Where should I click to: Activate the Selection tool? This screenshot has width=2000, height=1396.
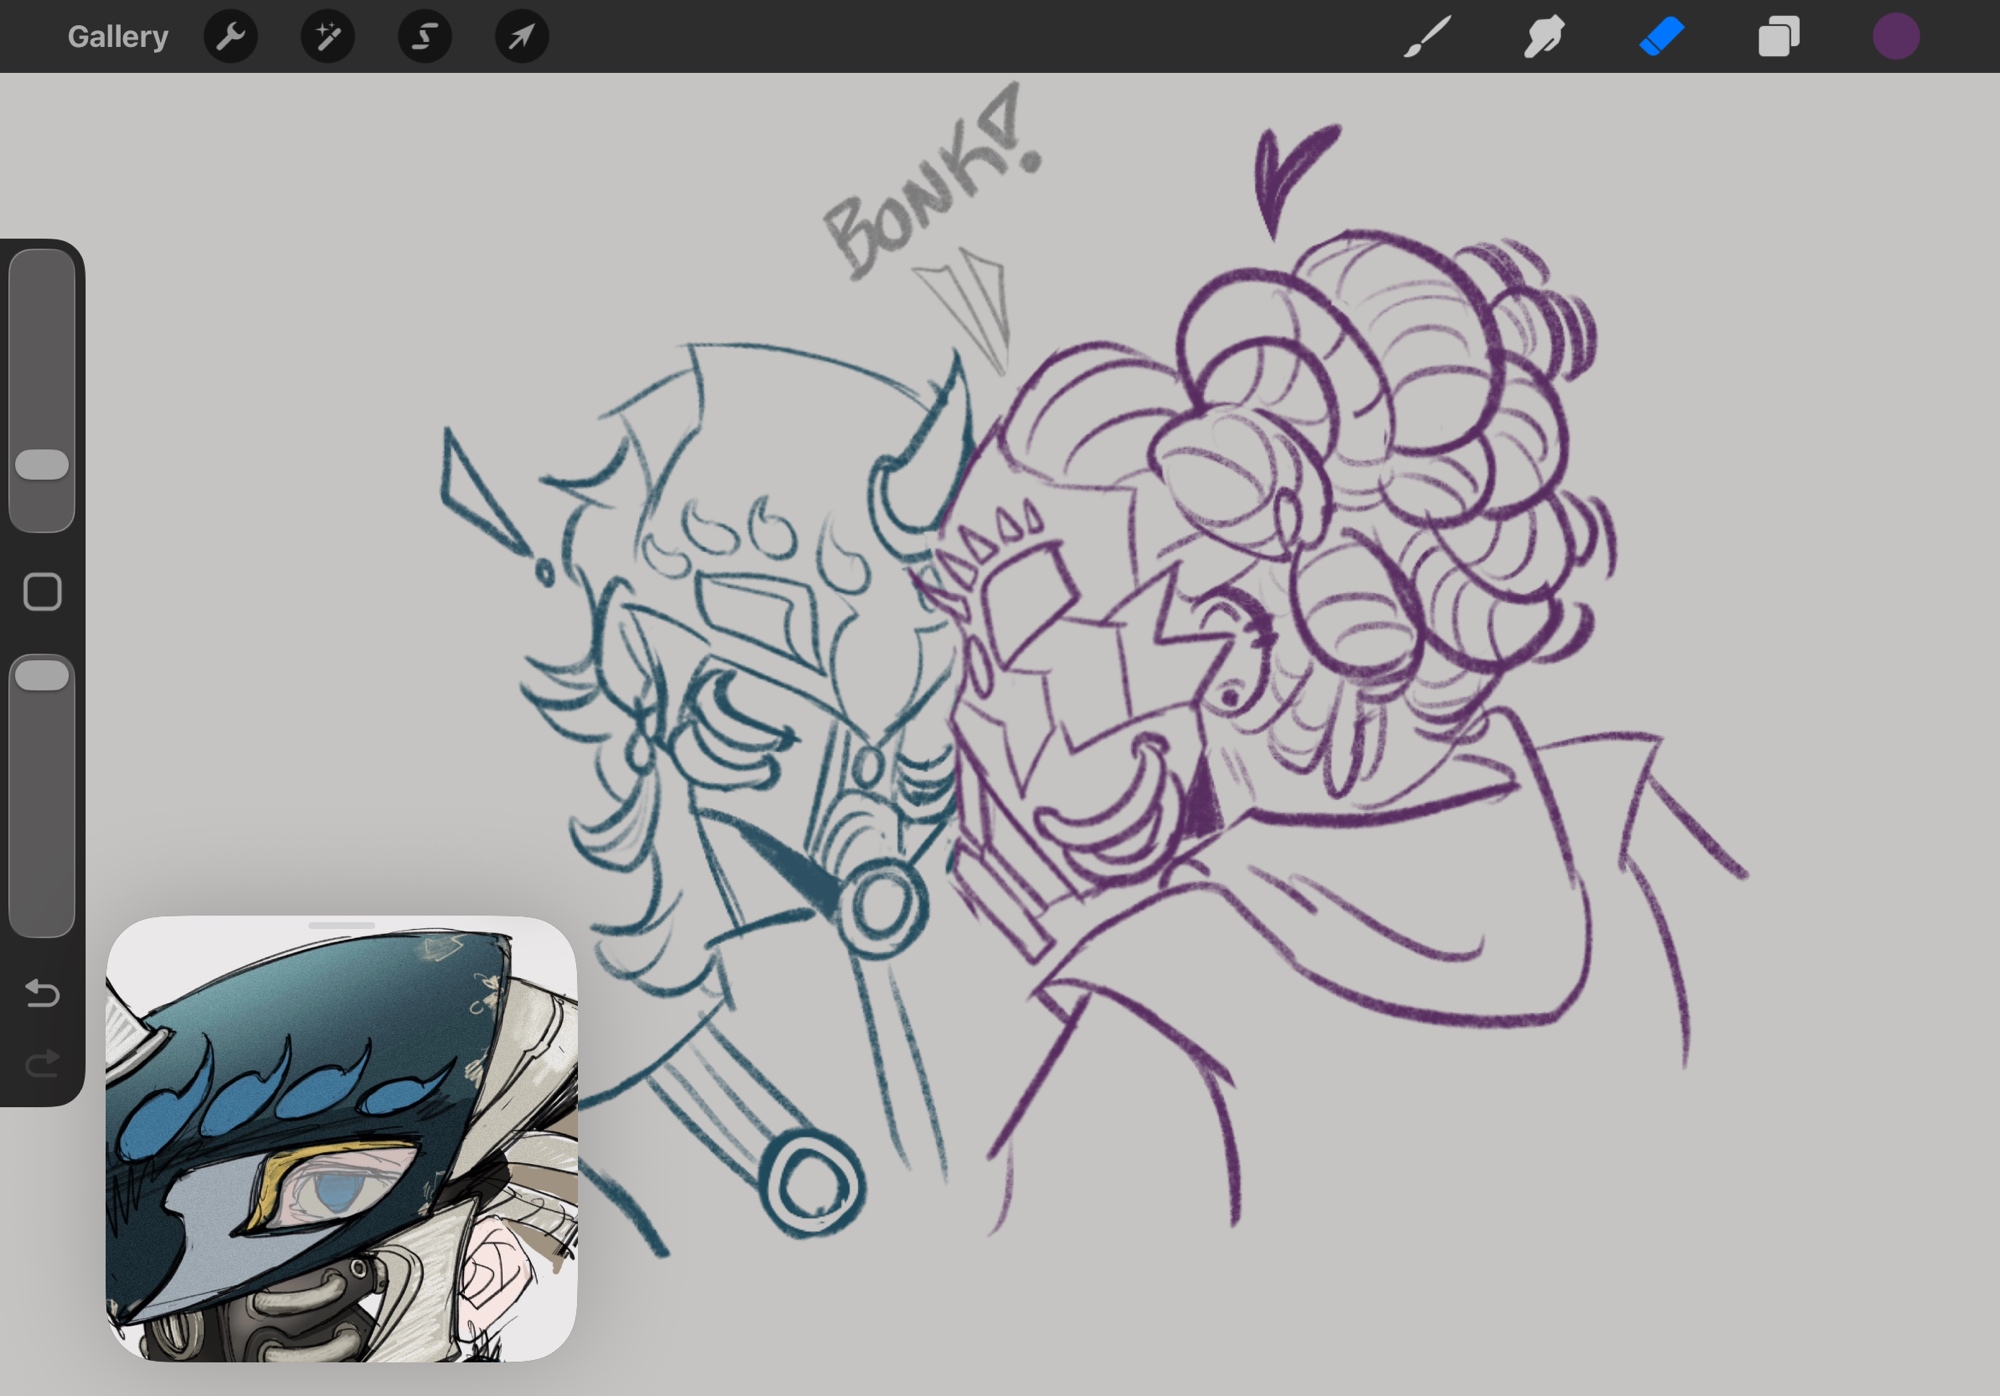[x=425, y=37]
